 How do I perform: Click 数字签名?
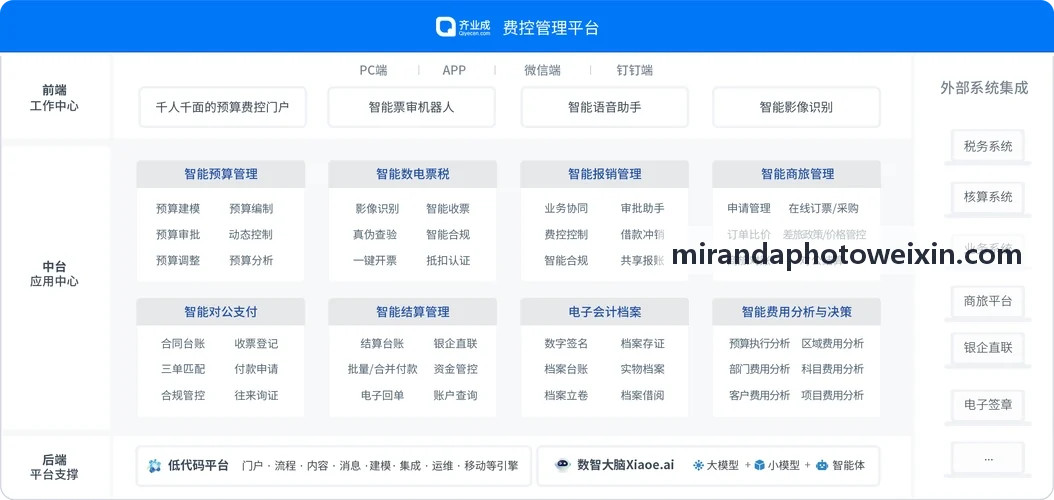click(x=566, y=344)
